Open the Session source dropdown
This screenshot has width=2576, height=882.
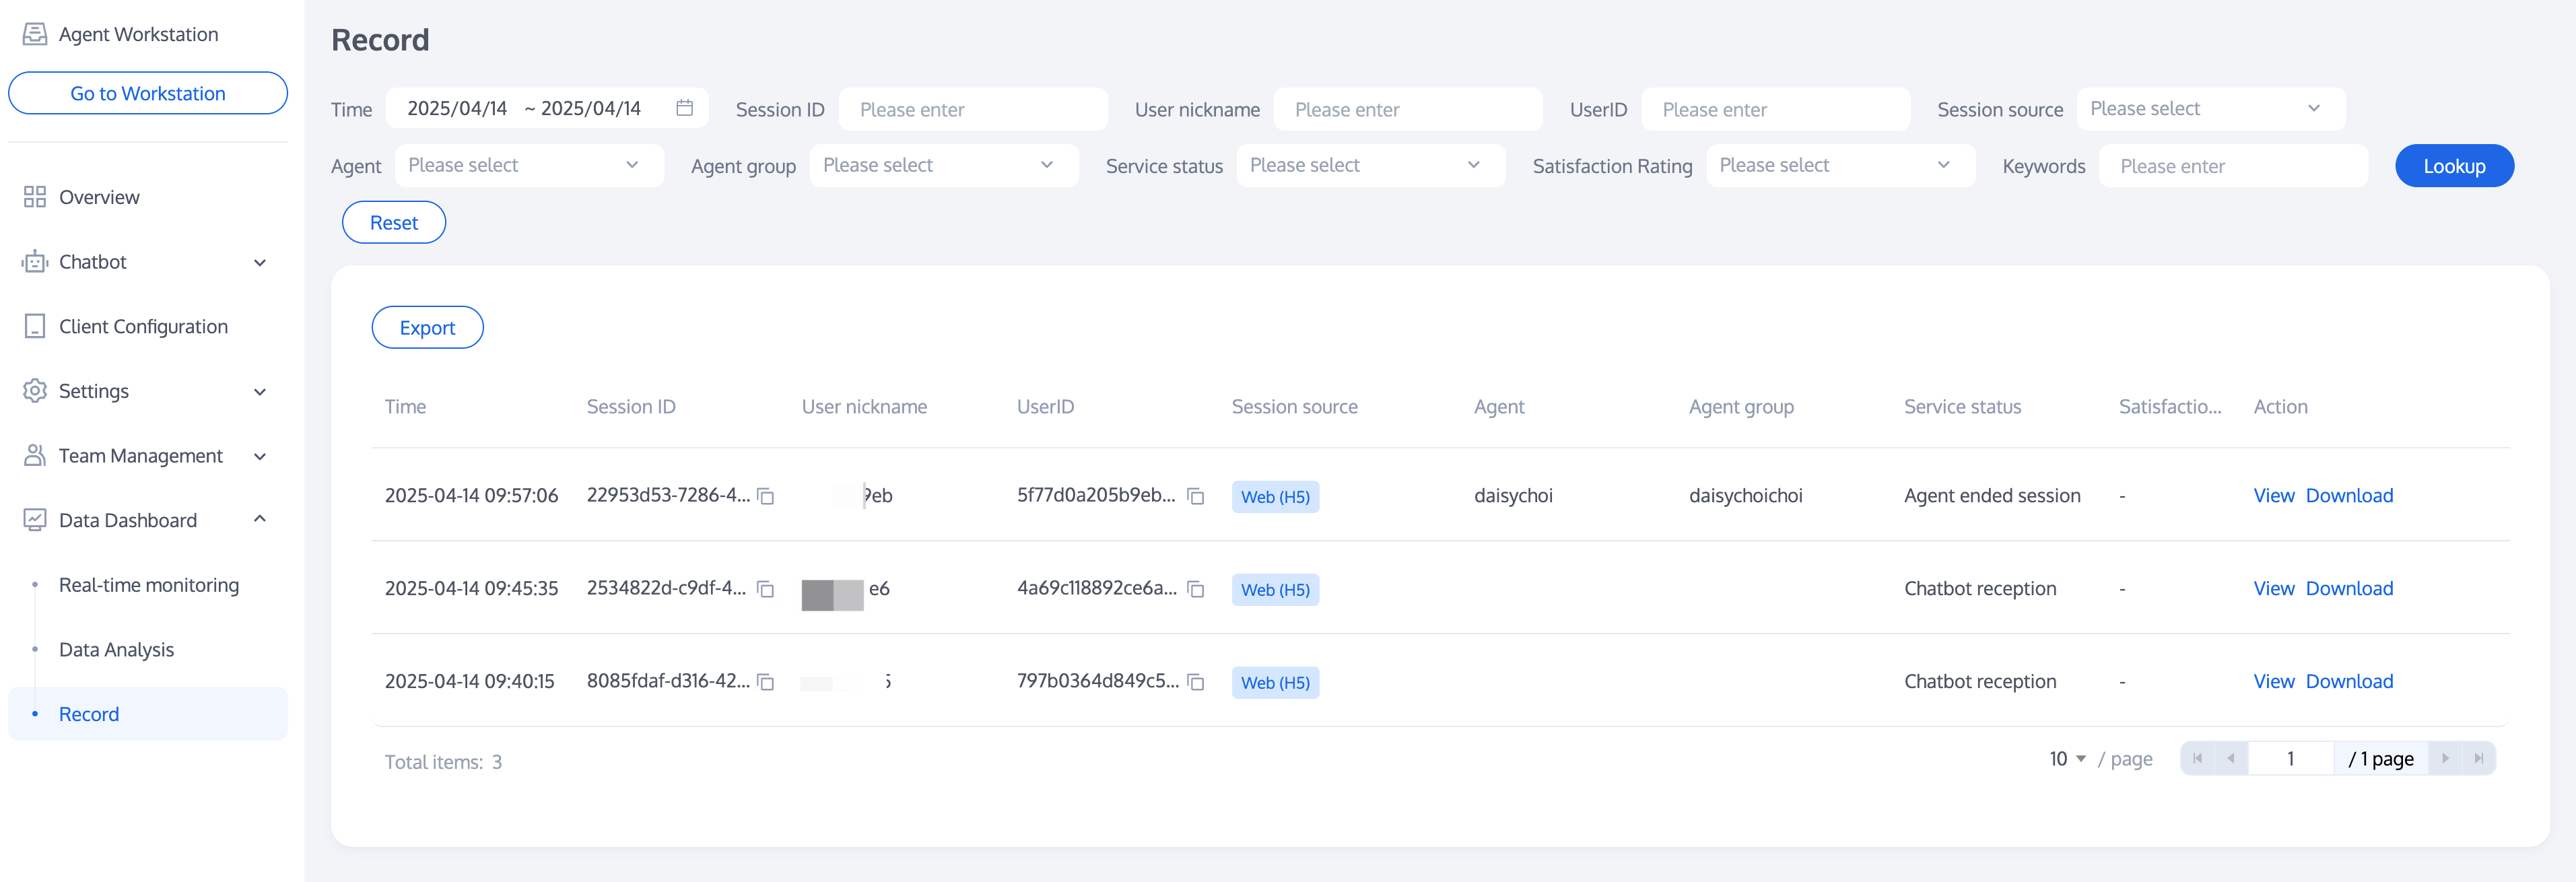(x=2210, y=109)
